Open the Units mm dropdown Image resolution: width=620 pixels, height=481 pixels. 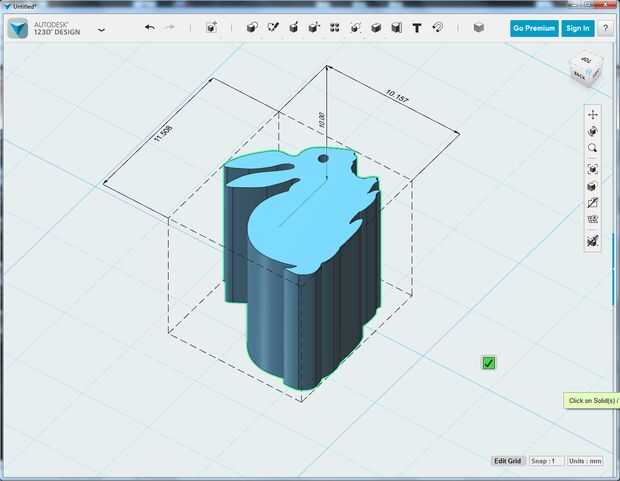coord(586,461)
